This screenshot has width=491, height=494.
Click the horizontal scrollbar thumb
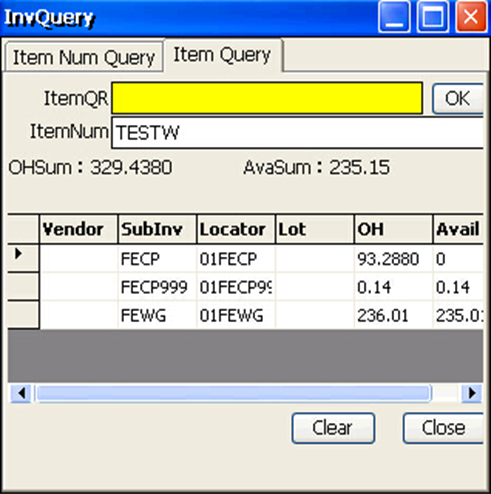pyautogui.click(x=233, y=393)
